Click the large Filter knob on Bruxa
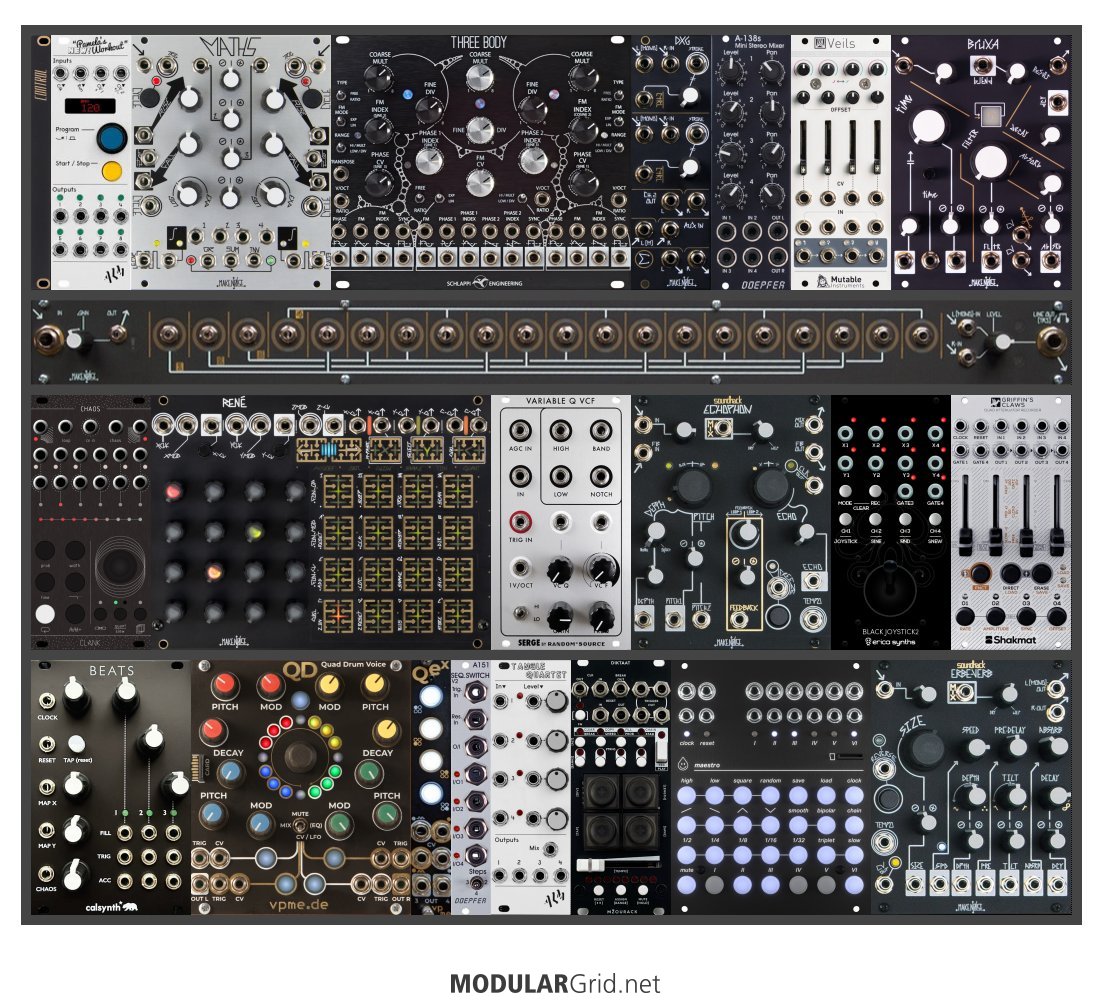The width and height of the screenshot is (1112, 1005). (x=990, y=162)
